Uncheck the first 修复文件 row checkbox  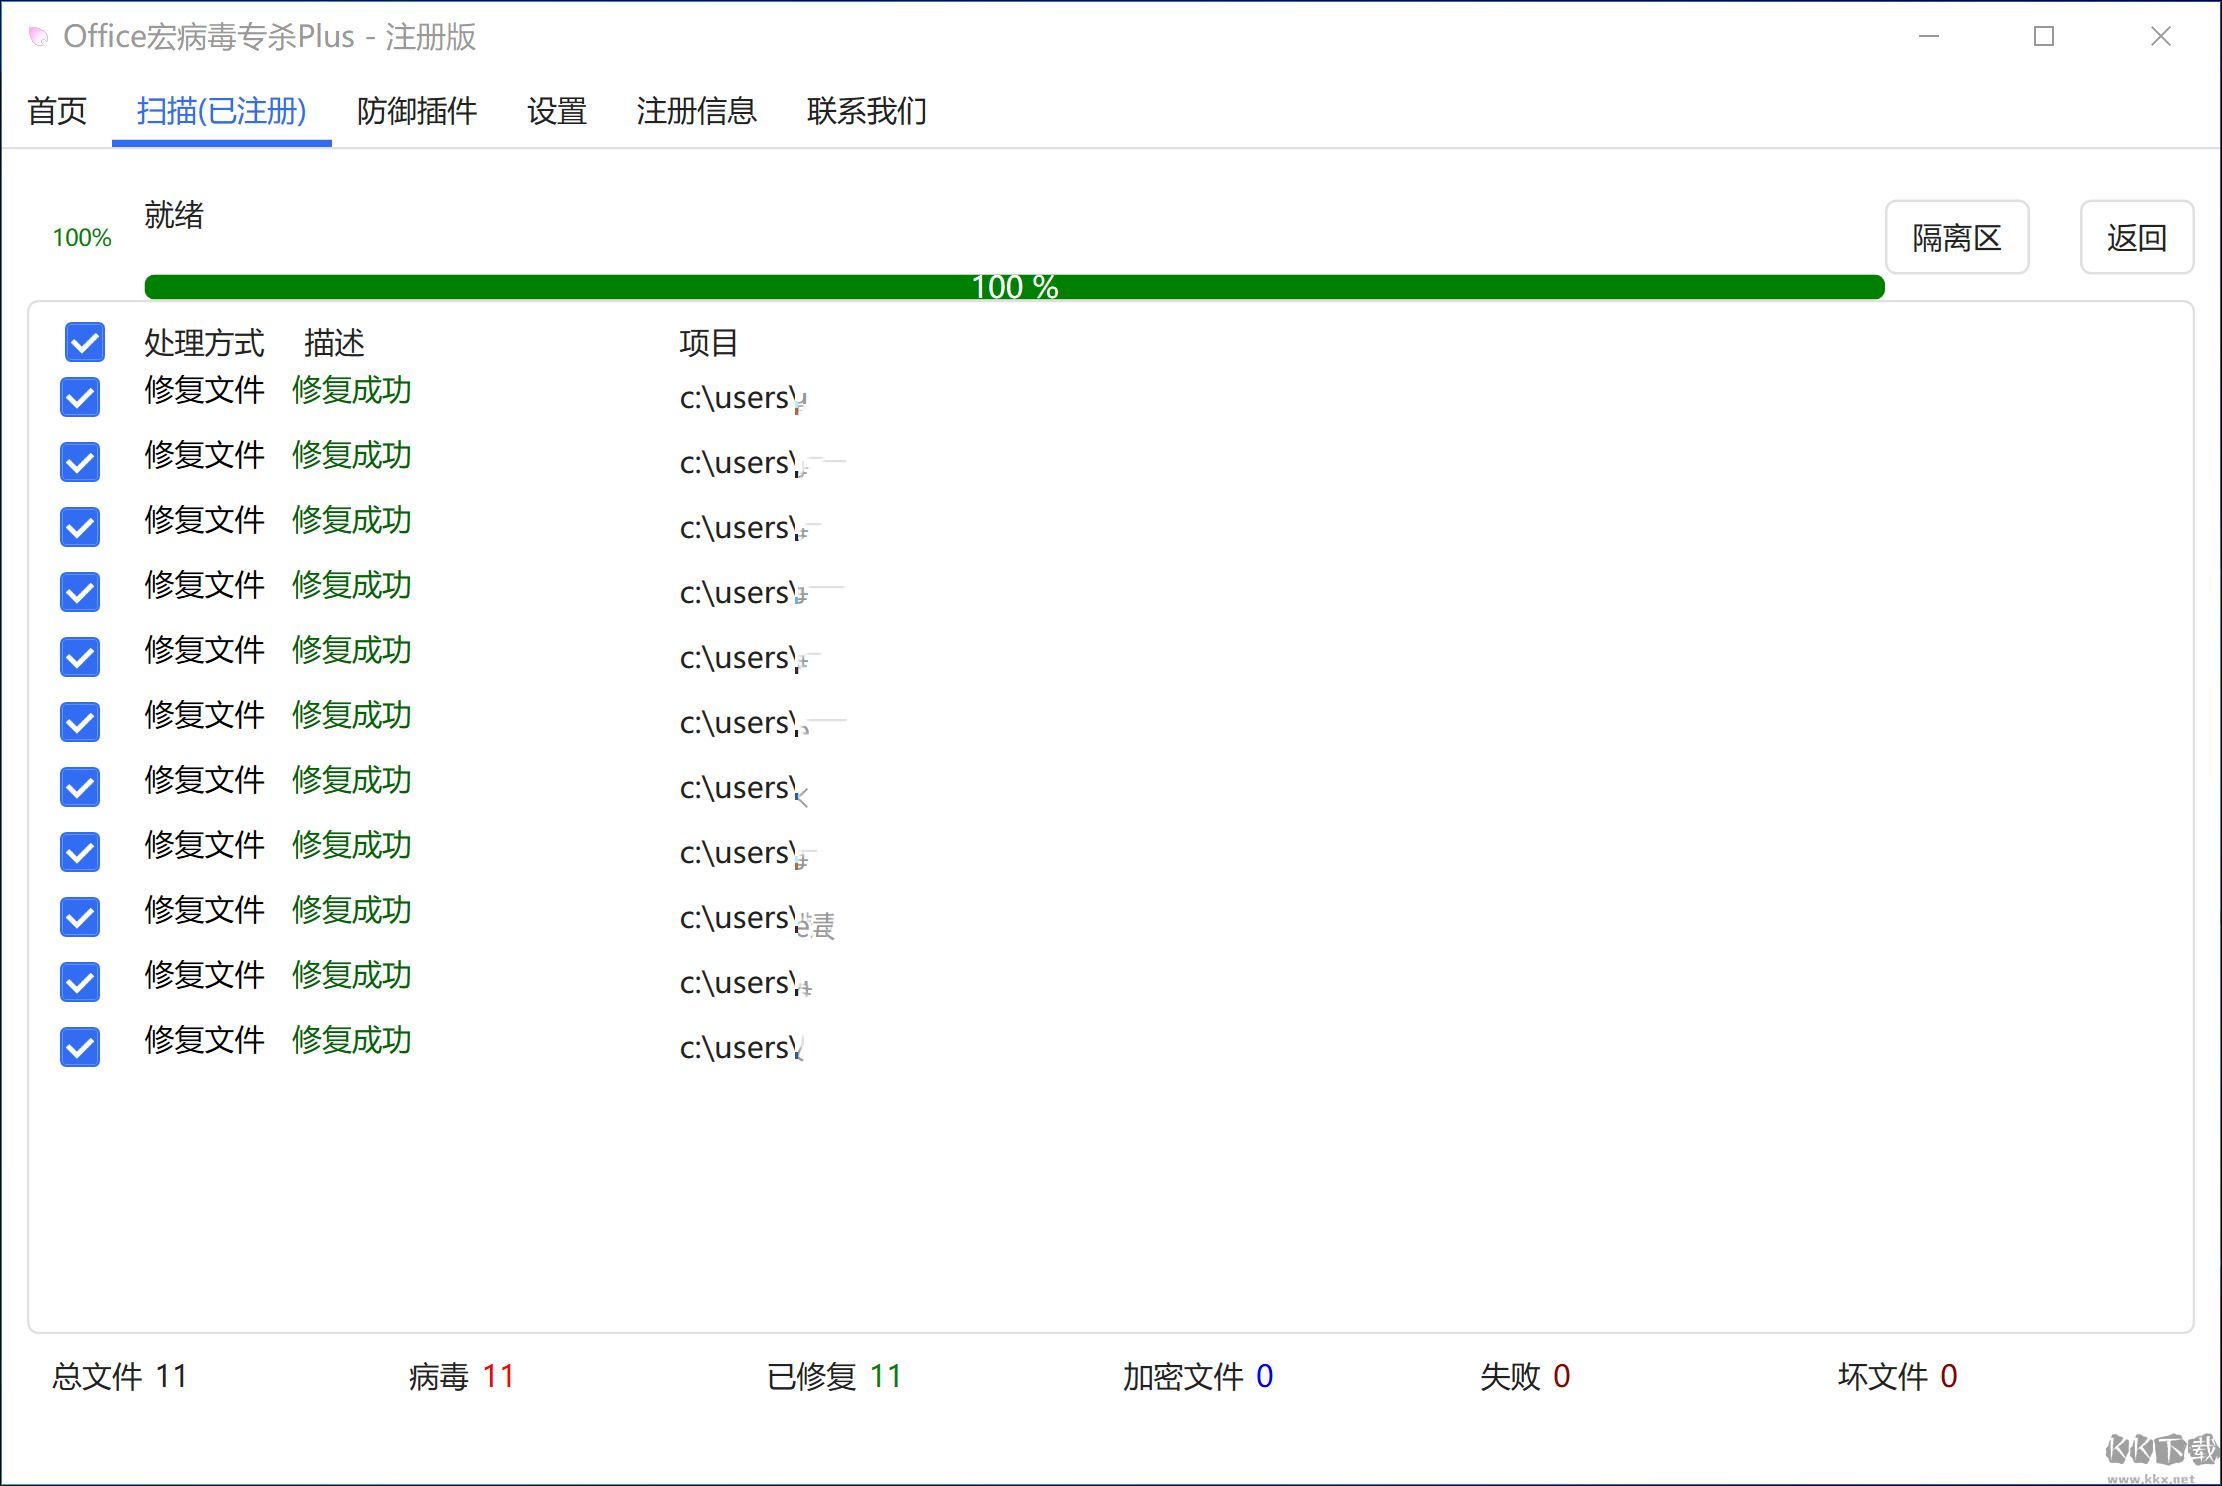pyautogui.click(x=80, y=397)
